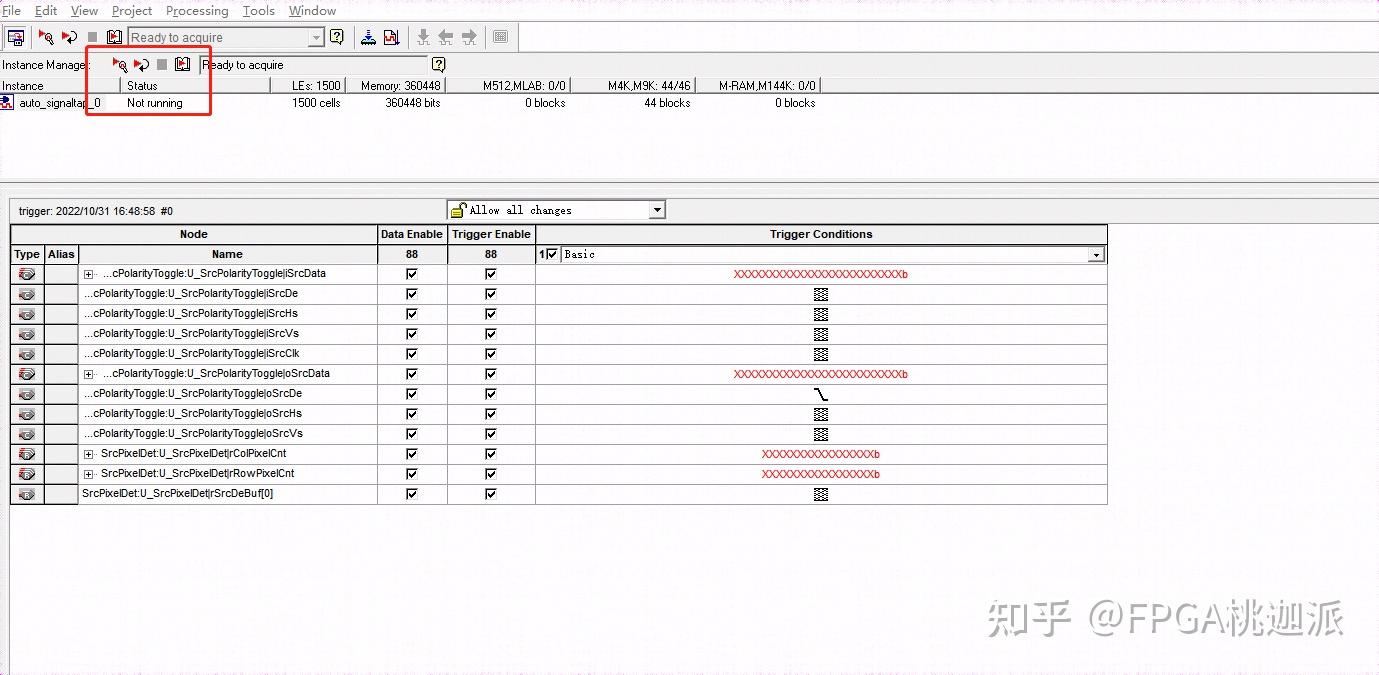
Task: Click the Status column header
Action: tap(195, 86)
